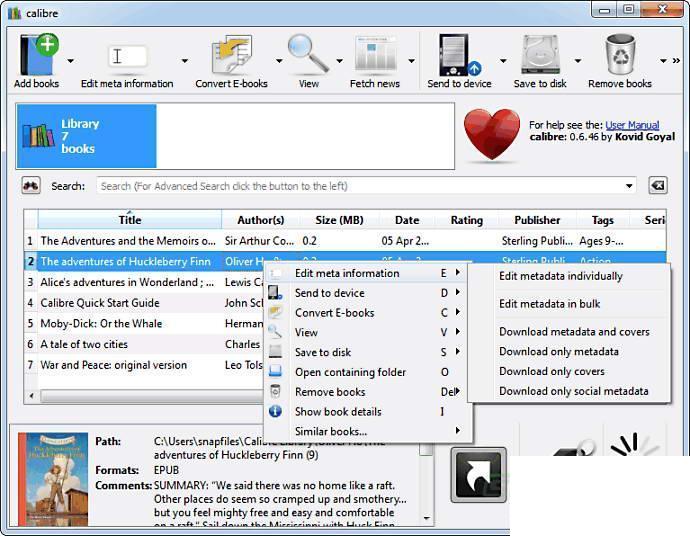
Task: Open the Remove books dropdown arrow
Action: coord(663,61)
